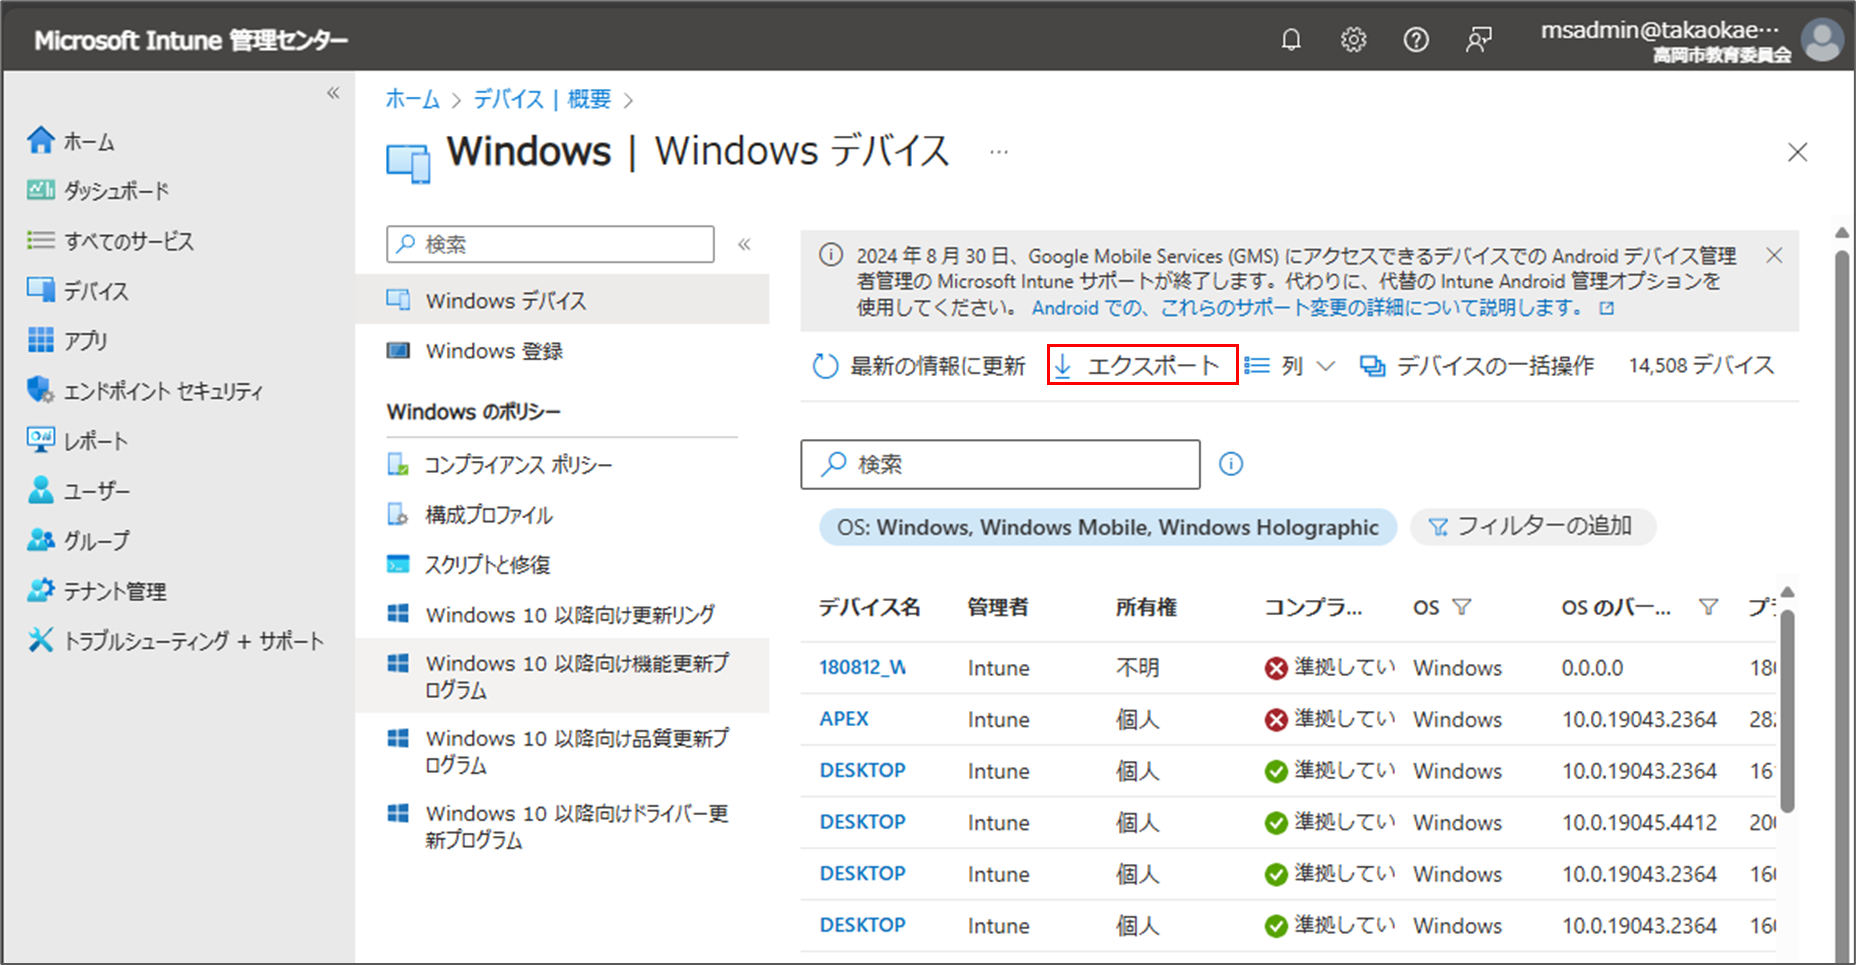The height and width of the screenshot is (965, 1856).
Task: Dismiss the Android support notice banner
Action: point(1774,255)
